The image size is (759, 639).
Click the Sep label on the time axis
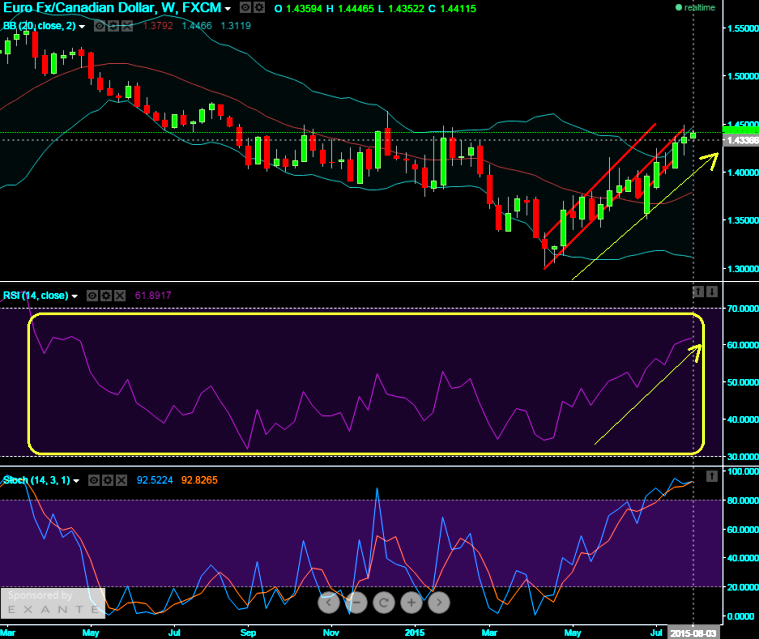tap(248, 633)
